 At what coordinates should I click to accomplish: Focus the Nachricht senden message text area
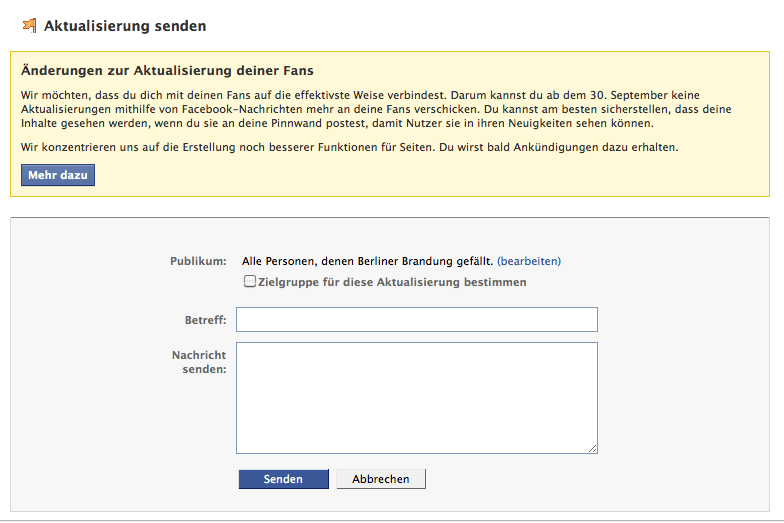(x=417, y=398)
